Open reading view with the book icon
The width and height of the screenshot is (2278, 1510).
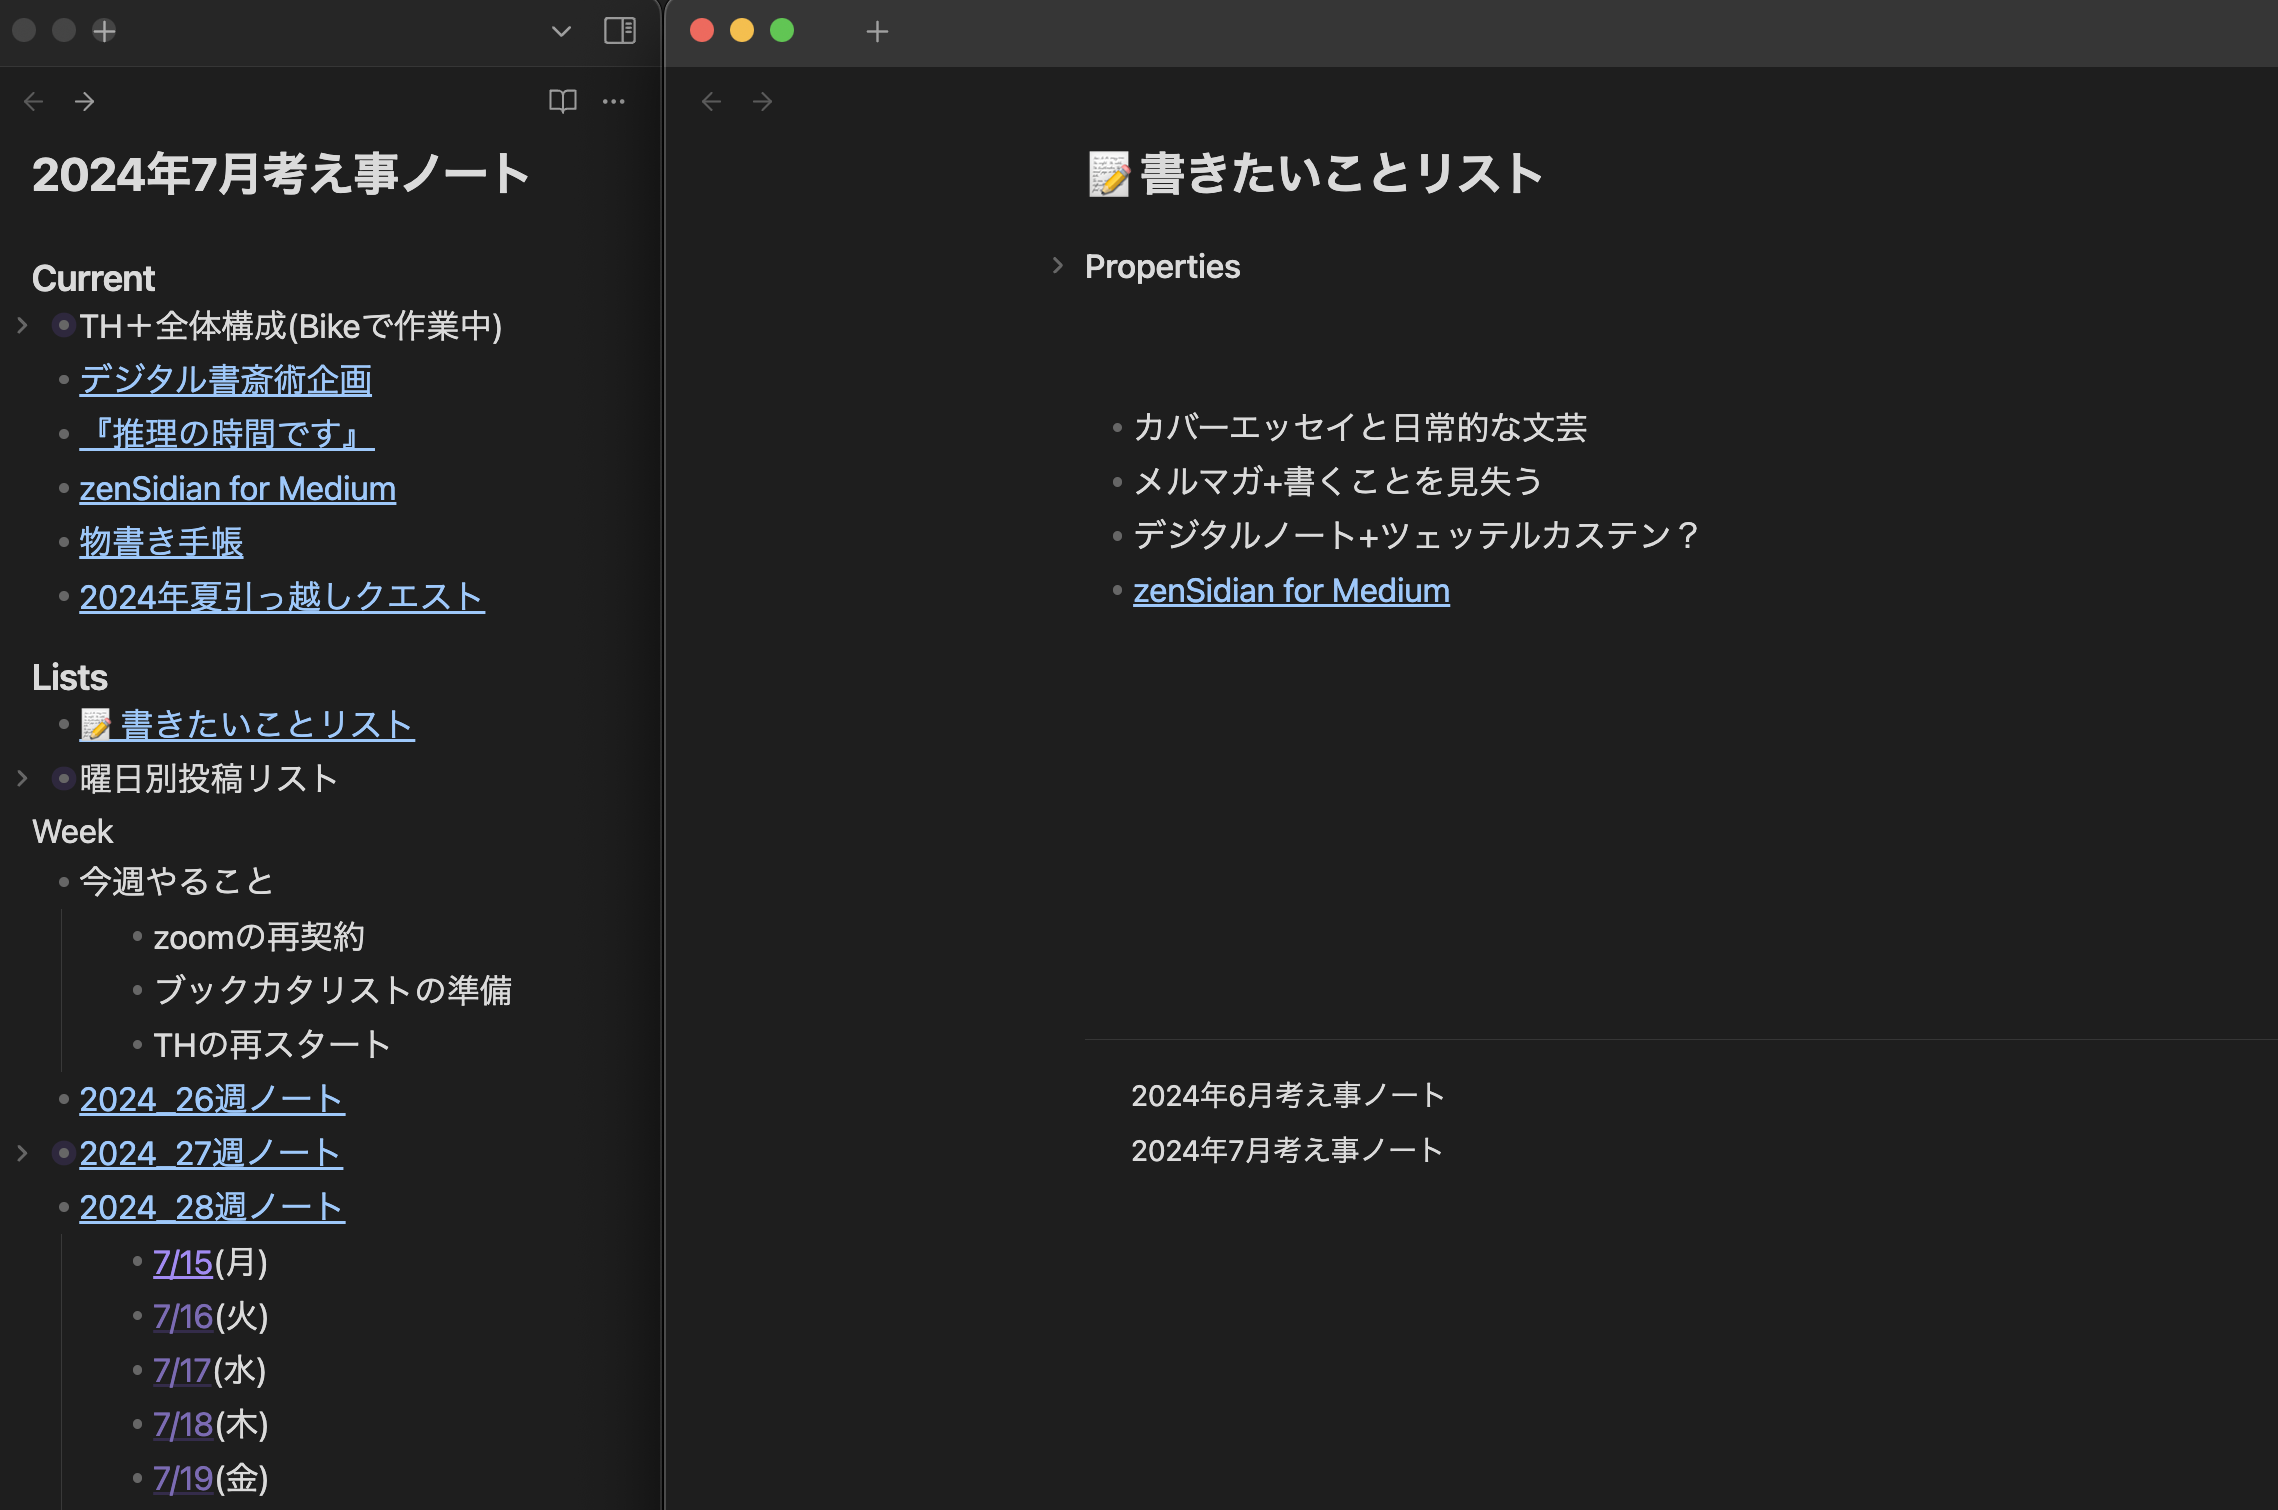coord(562,101)
